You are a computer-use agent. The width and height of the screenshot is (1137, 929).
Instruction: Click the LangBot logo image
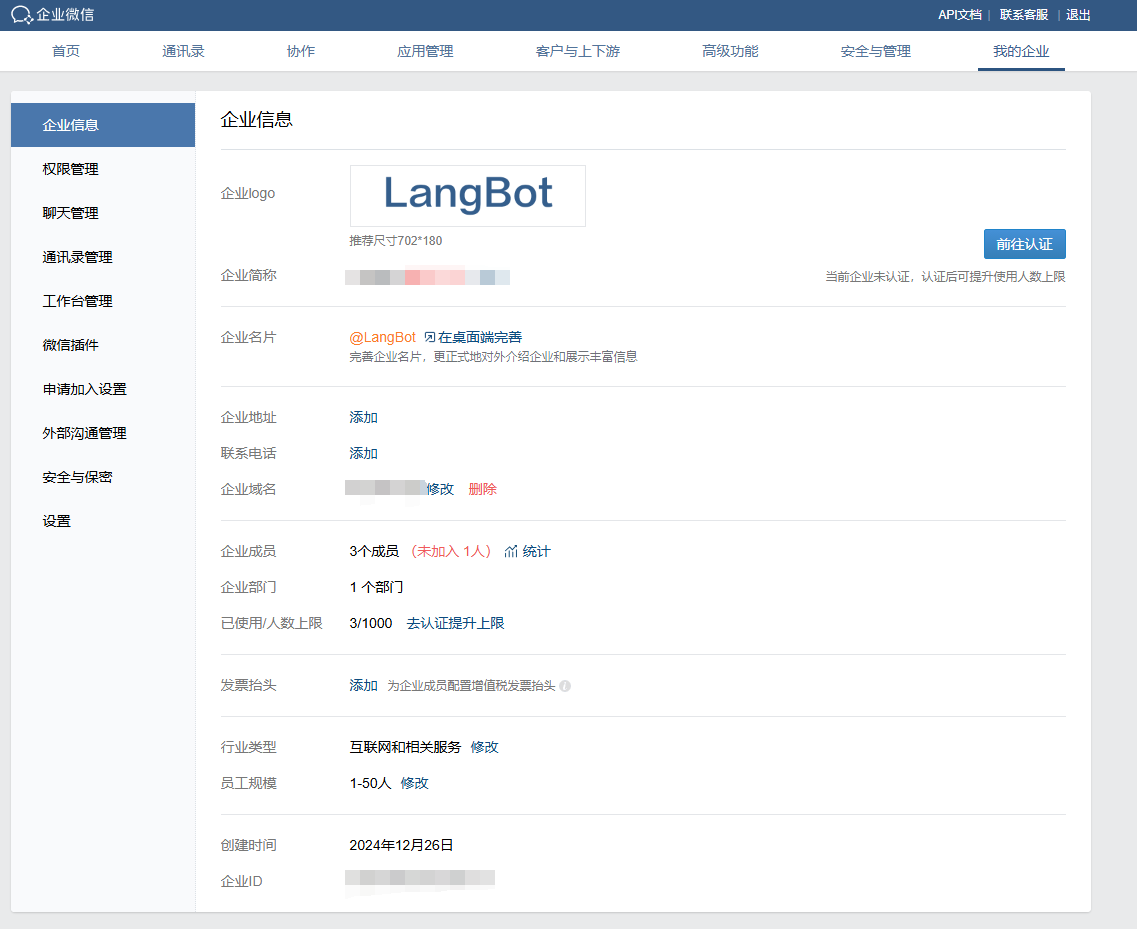467,195
